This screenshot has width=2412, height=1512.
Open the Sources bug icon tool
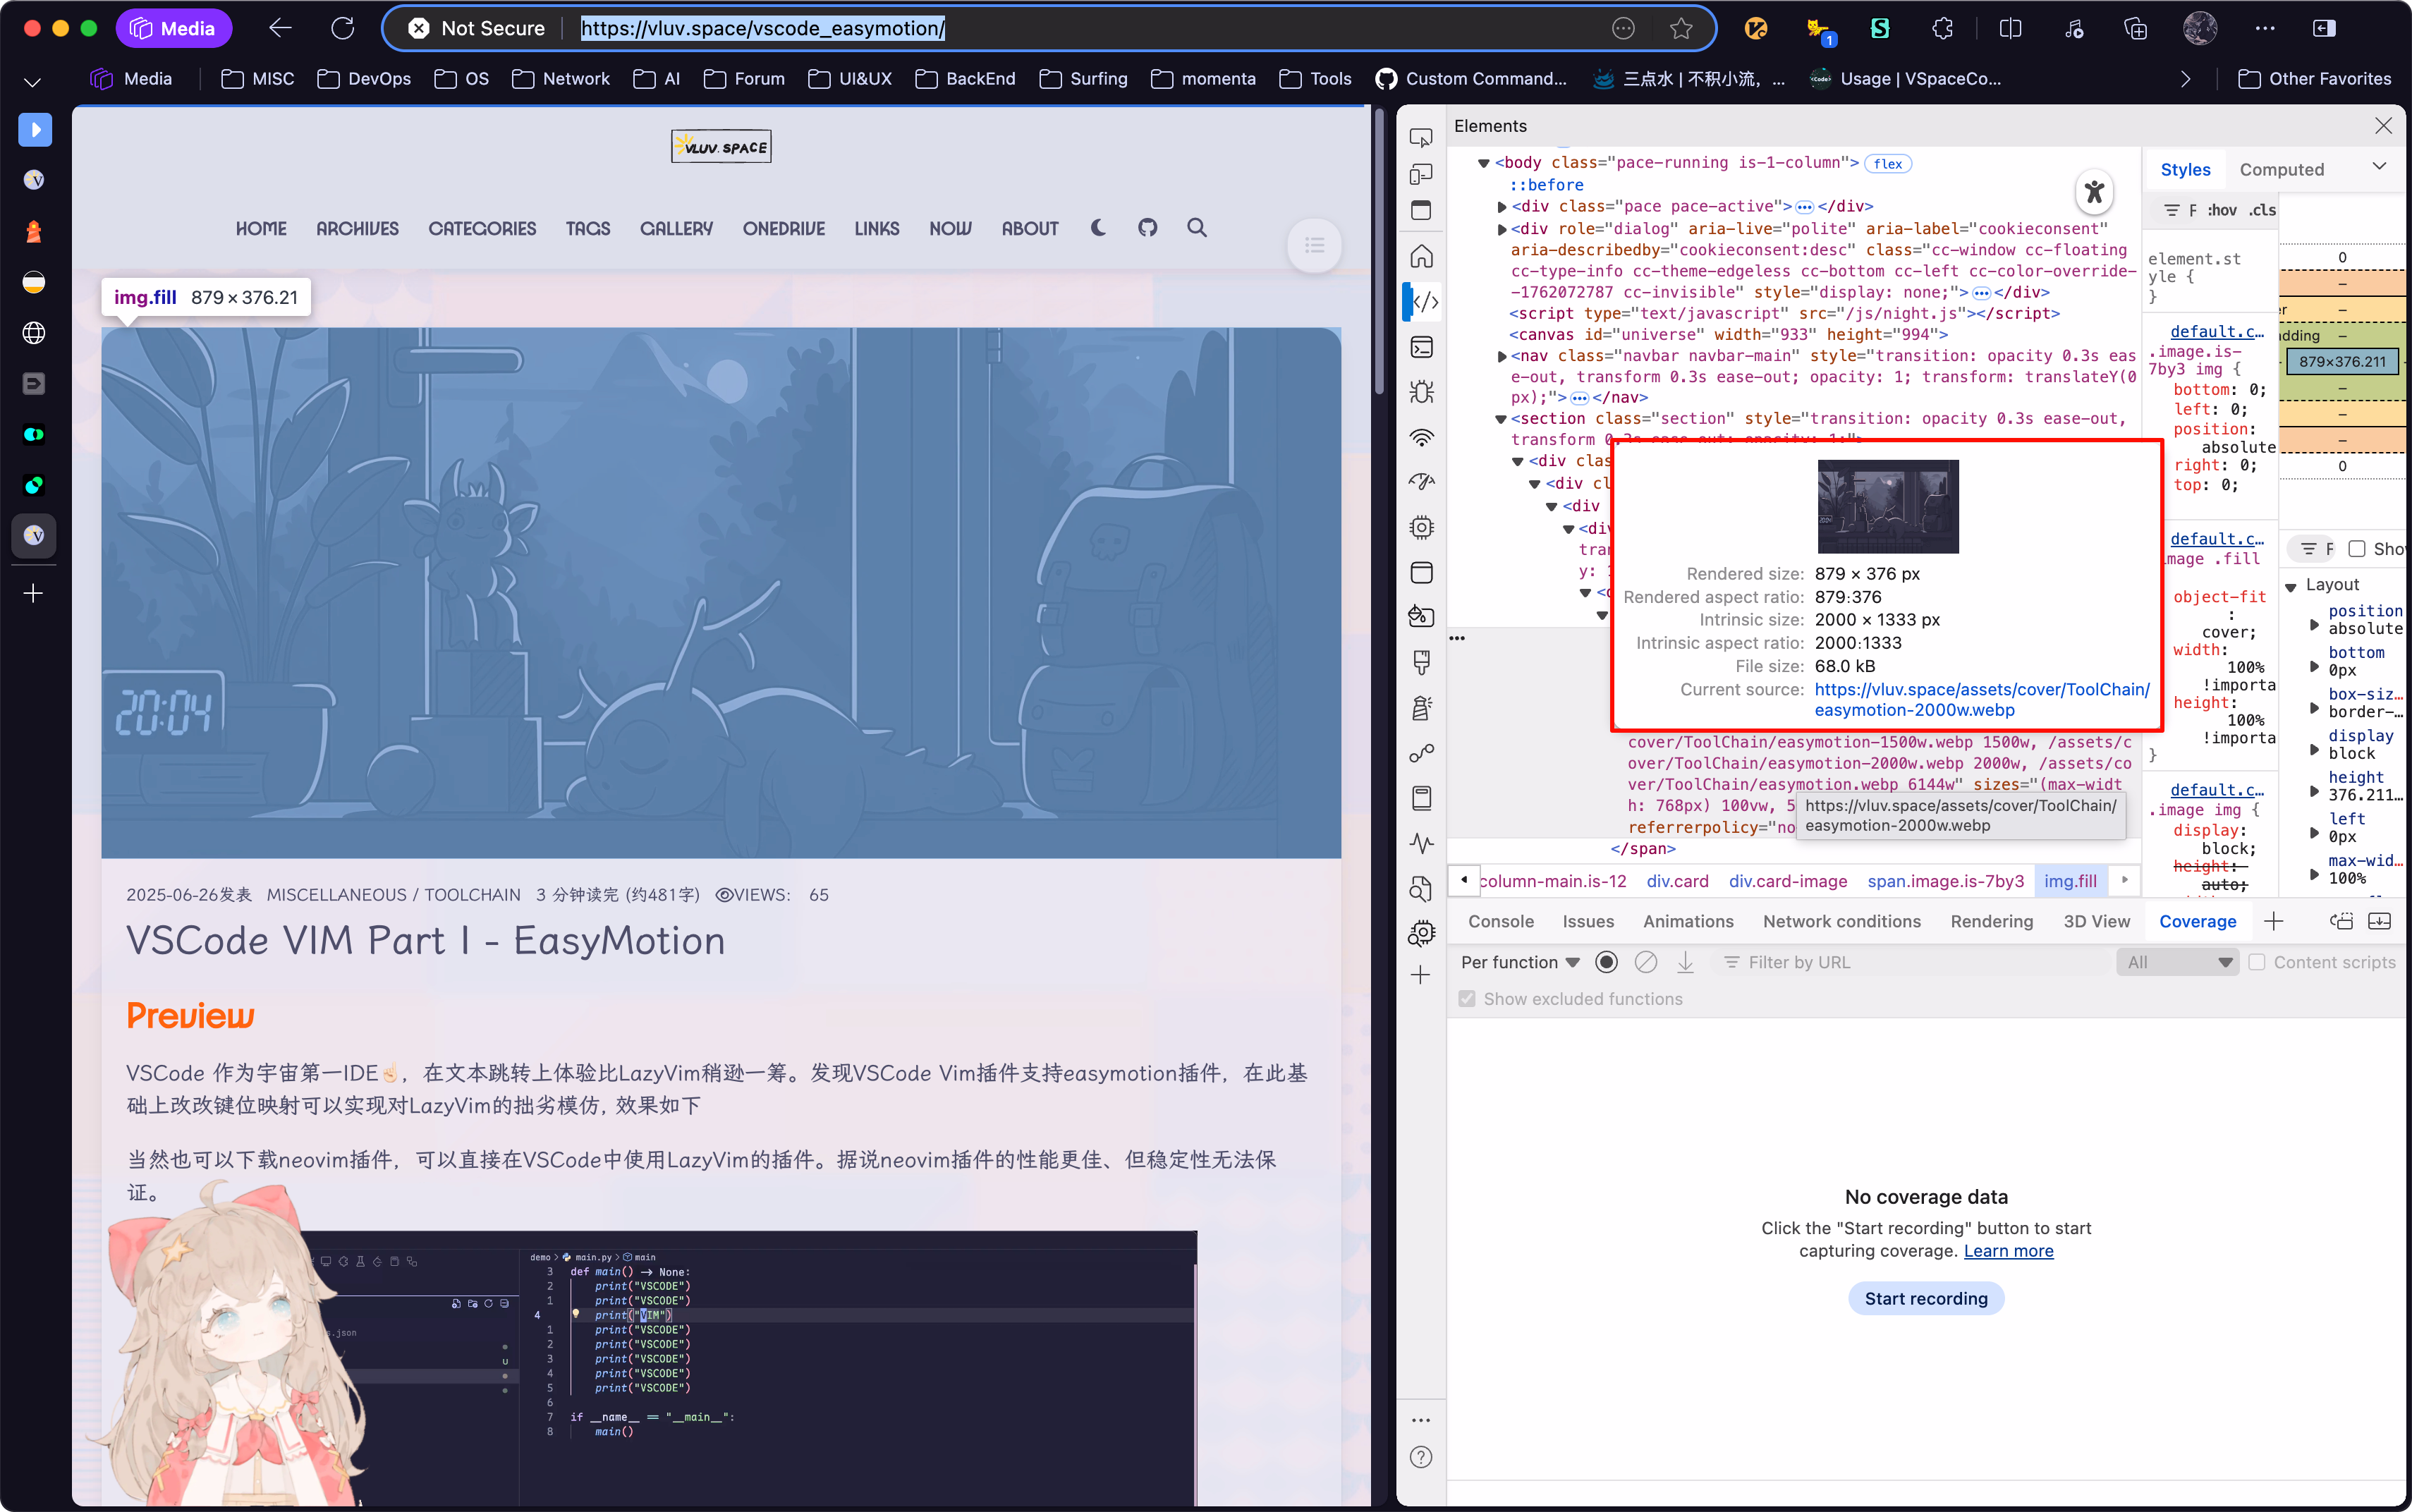1421,392
